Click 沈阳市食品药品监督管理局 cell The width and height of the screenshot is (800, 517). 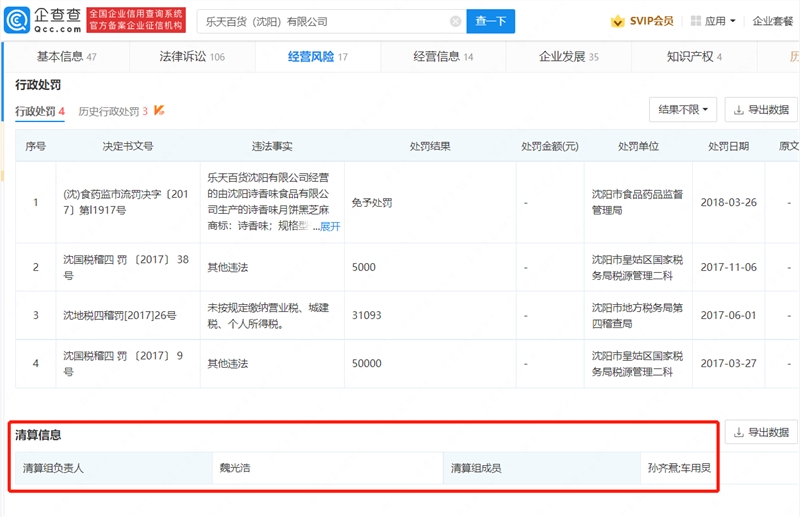click(x=637, y=202)
